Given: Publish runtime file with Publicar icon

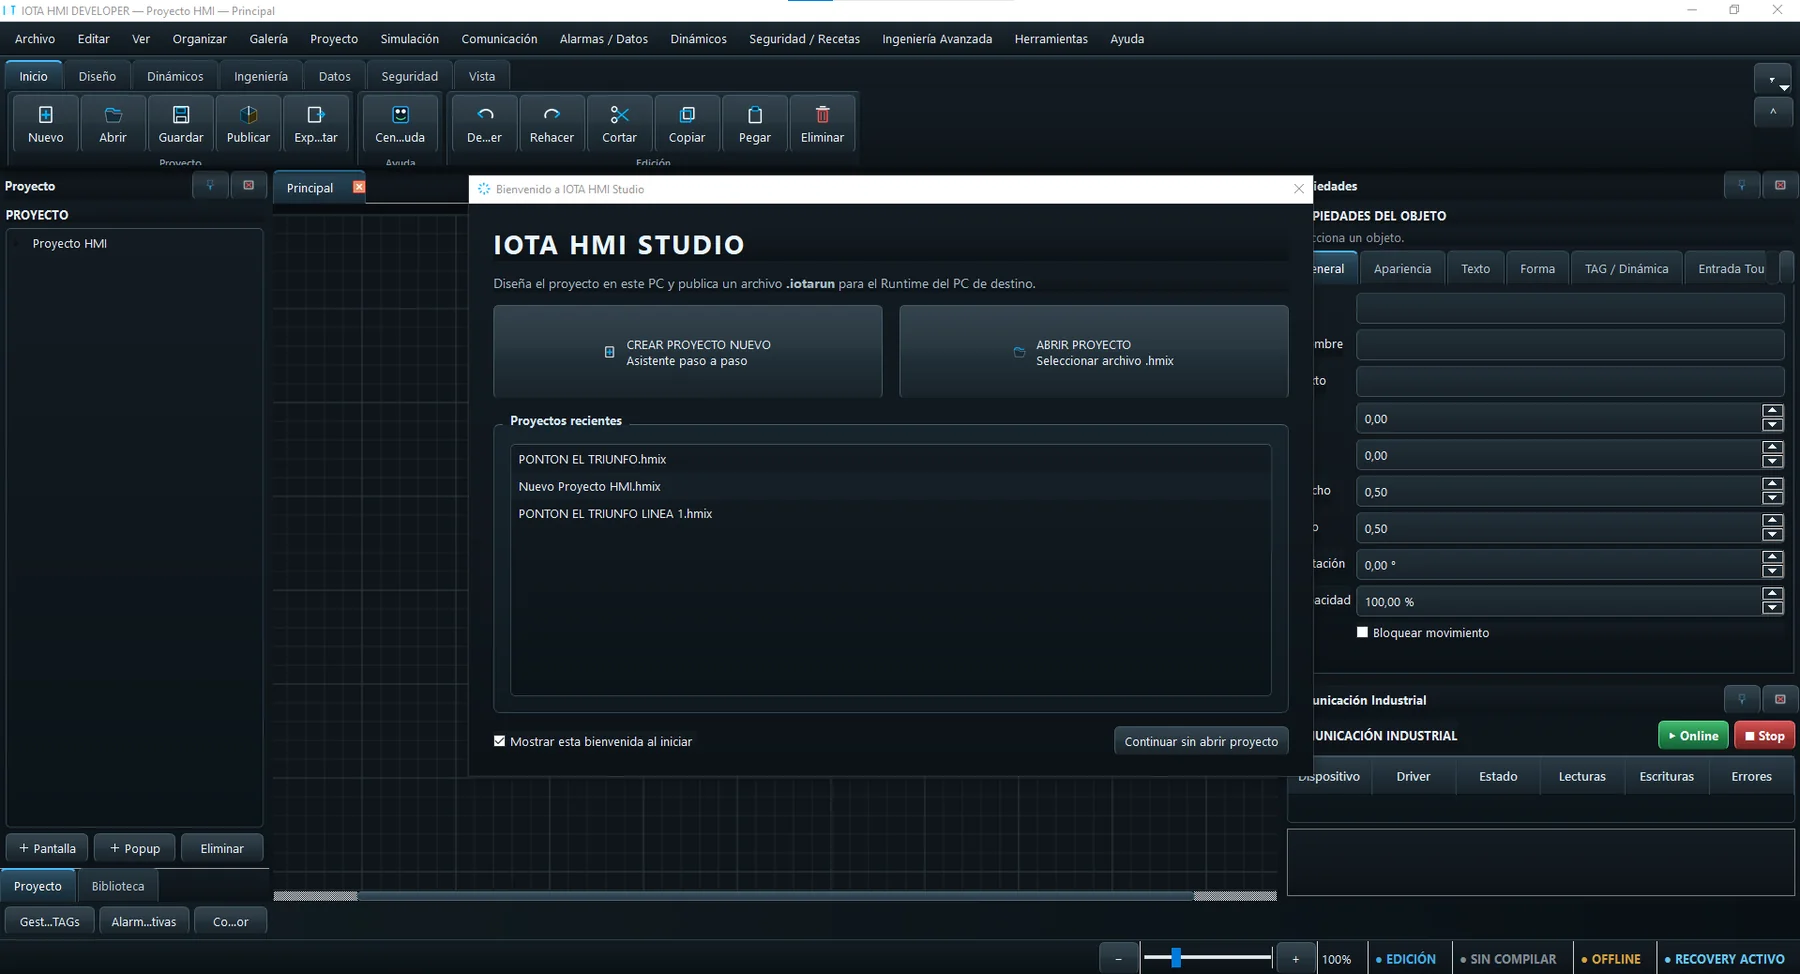Looking at the screenshot, I should pyautogui.click(x=248, y=124).
